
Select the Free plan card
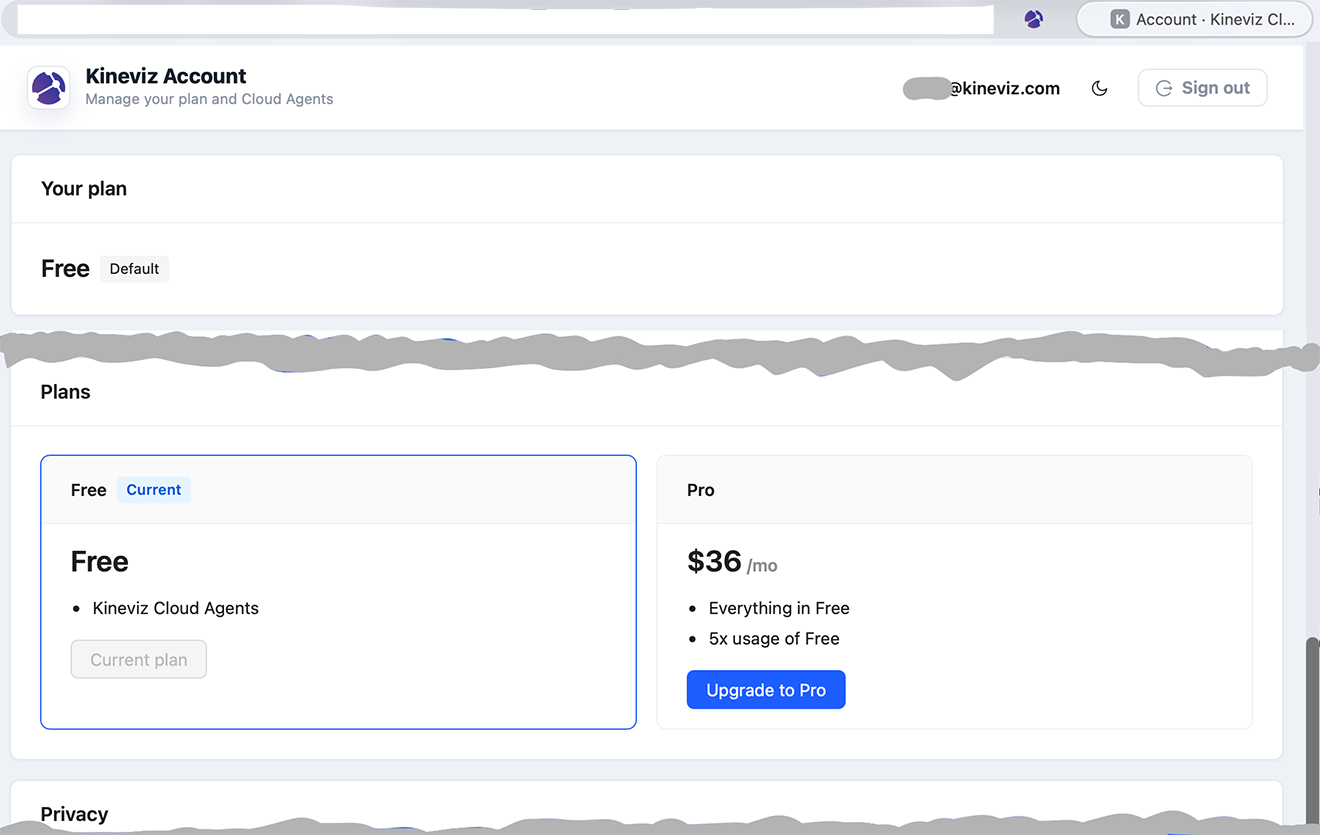[338, 592]
